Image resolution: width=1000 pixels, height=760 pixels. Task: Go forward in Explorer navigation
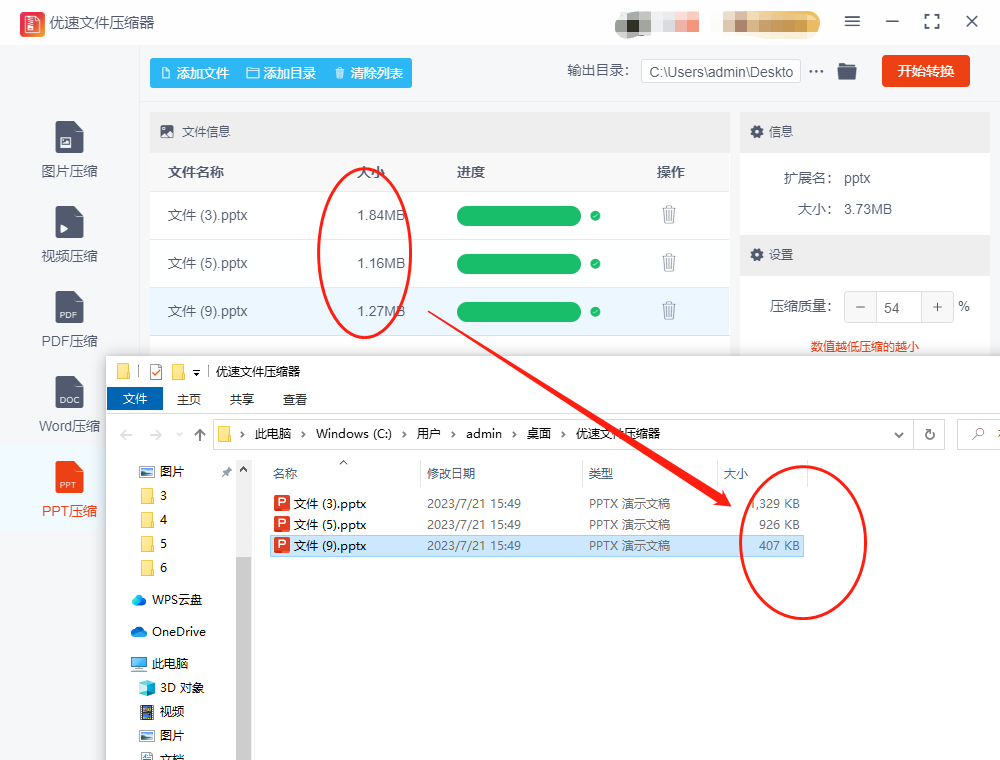pyautogui.click(x=155, y=435)
